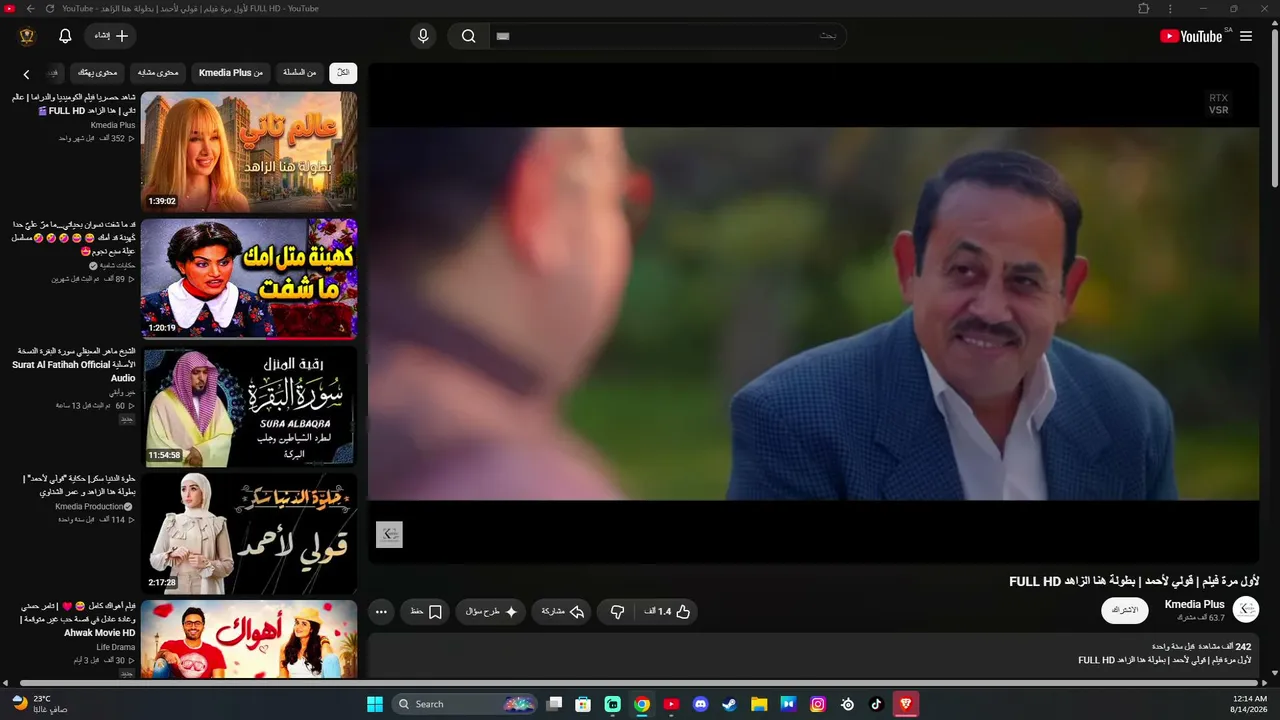Select the 'محتوى يهمّك' filter chip
The width and height of the screenshot is (1280, 720).
click(97, 72)
